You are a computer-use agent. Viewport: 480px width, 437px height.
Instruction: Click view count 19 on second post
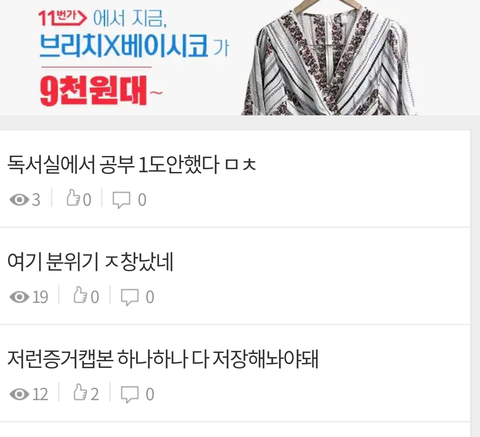click(40, 297)
